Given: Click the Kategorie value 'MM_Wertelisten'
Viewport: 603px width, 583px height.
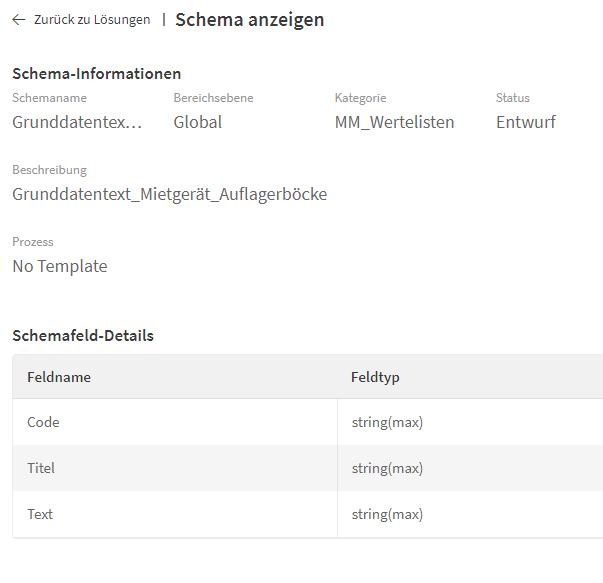Looking at the screenshot, I should (x=394, y=123).
